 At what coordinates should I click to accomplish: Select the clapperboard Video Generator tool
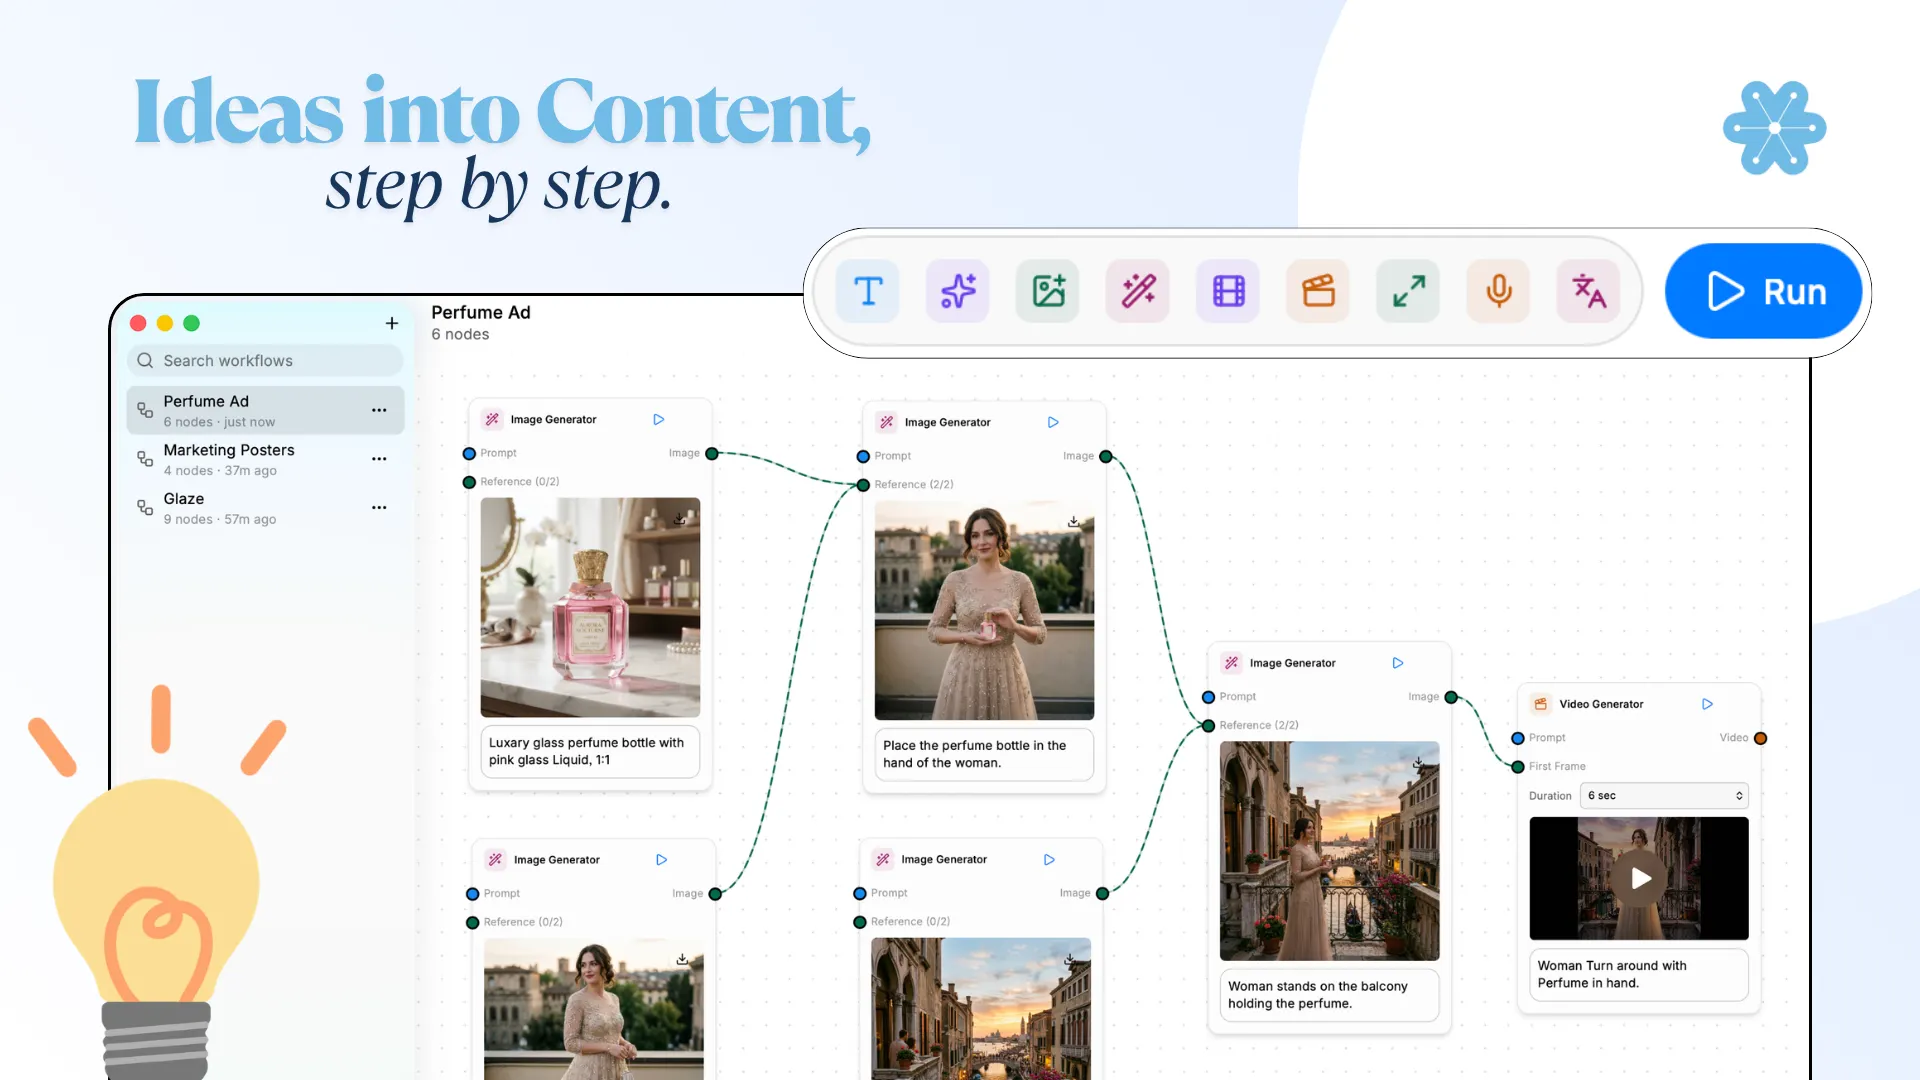click(1318, 292)
